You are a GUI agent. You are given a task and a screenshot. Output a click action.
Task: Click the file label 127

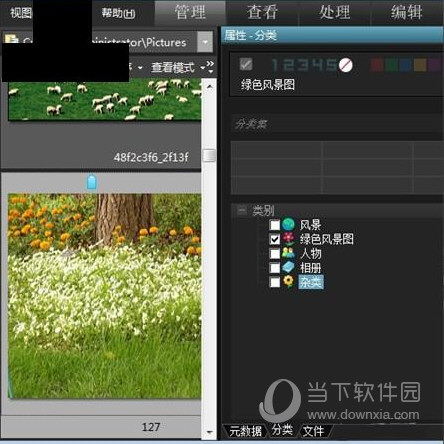[151, 427]
